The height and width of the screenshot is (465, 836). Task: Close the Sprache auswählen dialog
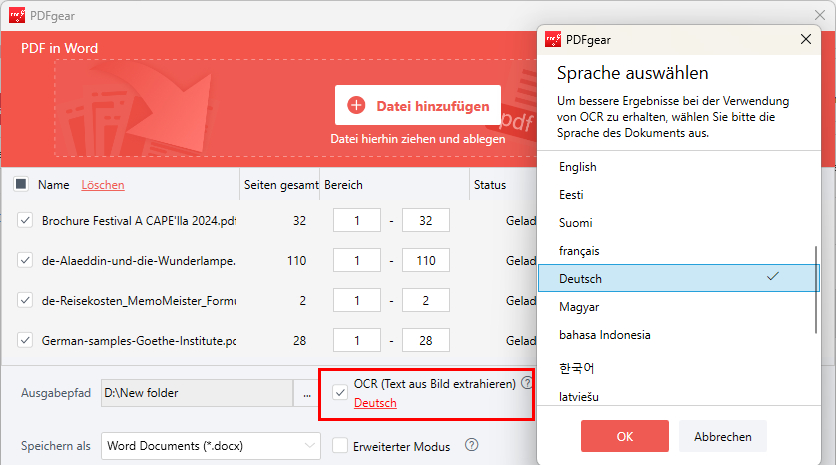point(806,39)
